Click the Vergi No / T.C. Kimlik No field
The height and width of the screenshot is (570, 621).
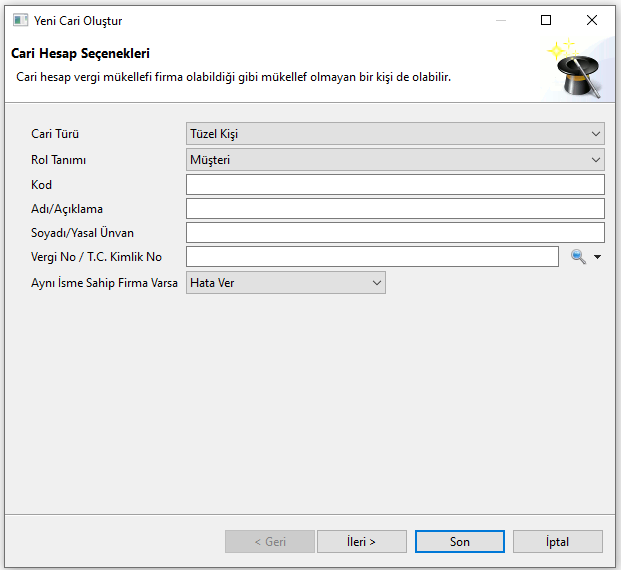pos(372,257)
